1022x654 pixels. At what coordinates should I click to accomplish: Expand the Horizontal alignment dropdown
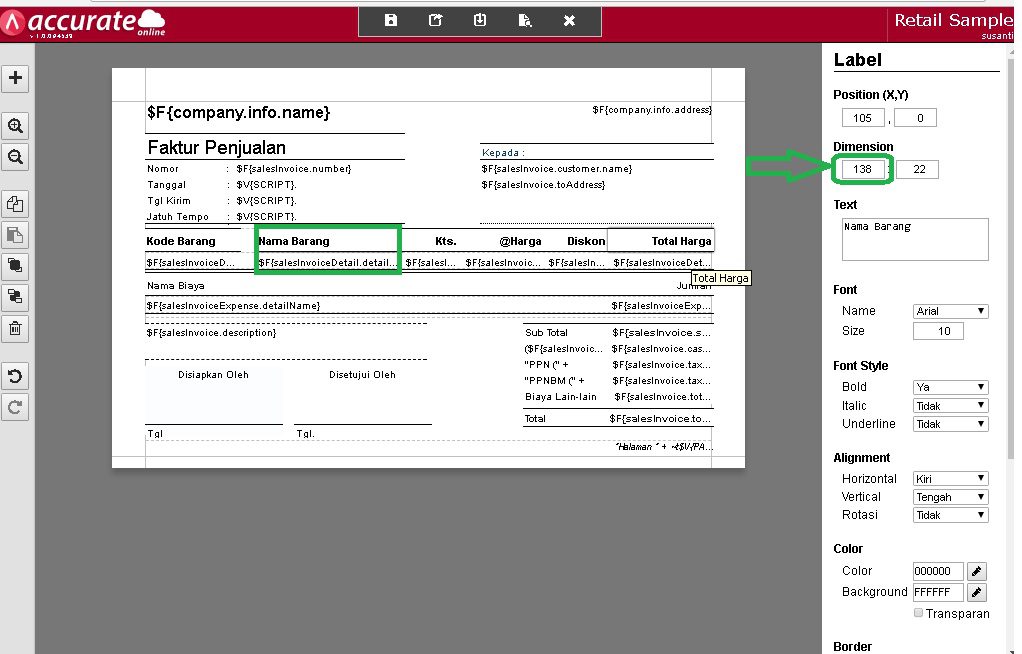[950, 479]
